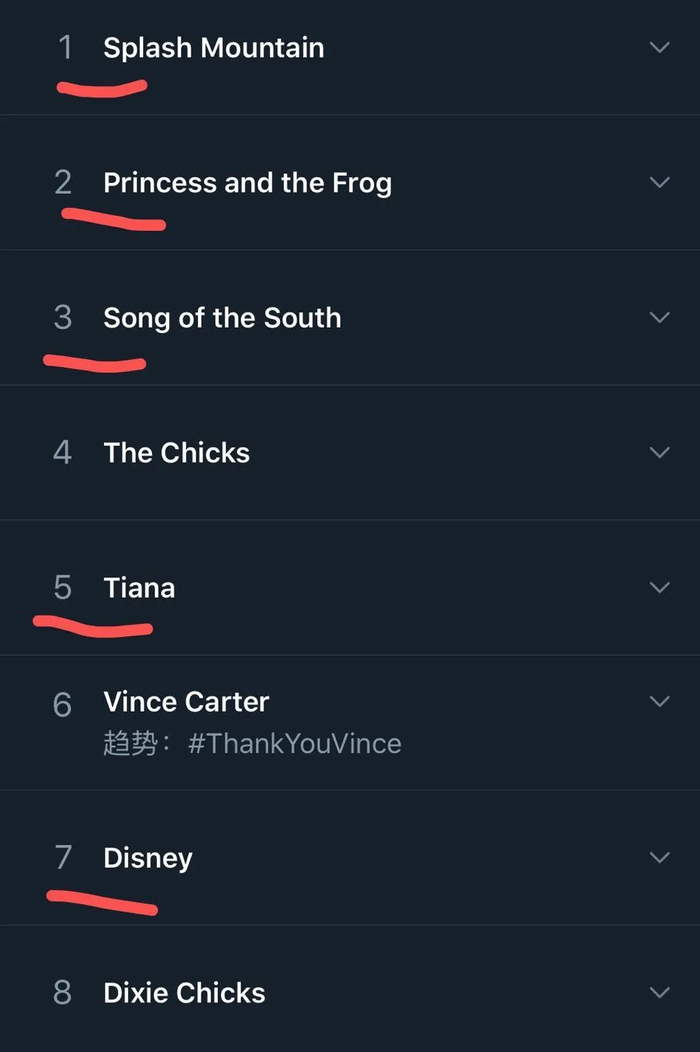
Task: Expand Song of the South chevron
Action: click(659, 317)
